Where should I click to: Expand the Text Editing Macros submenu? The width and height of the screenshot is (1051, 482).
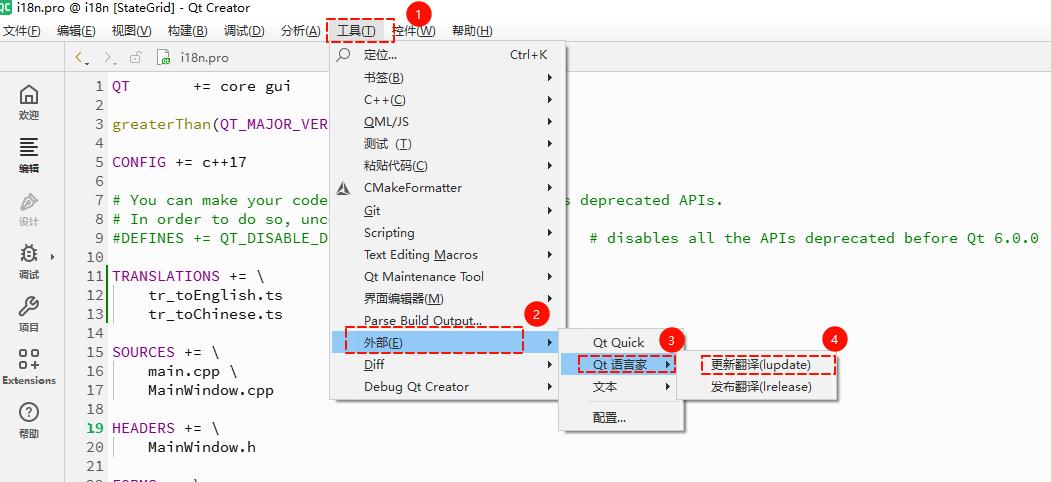click(448, 255)
